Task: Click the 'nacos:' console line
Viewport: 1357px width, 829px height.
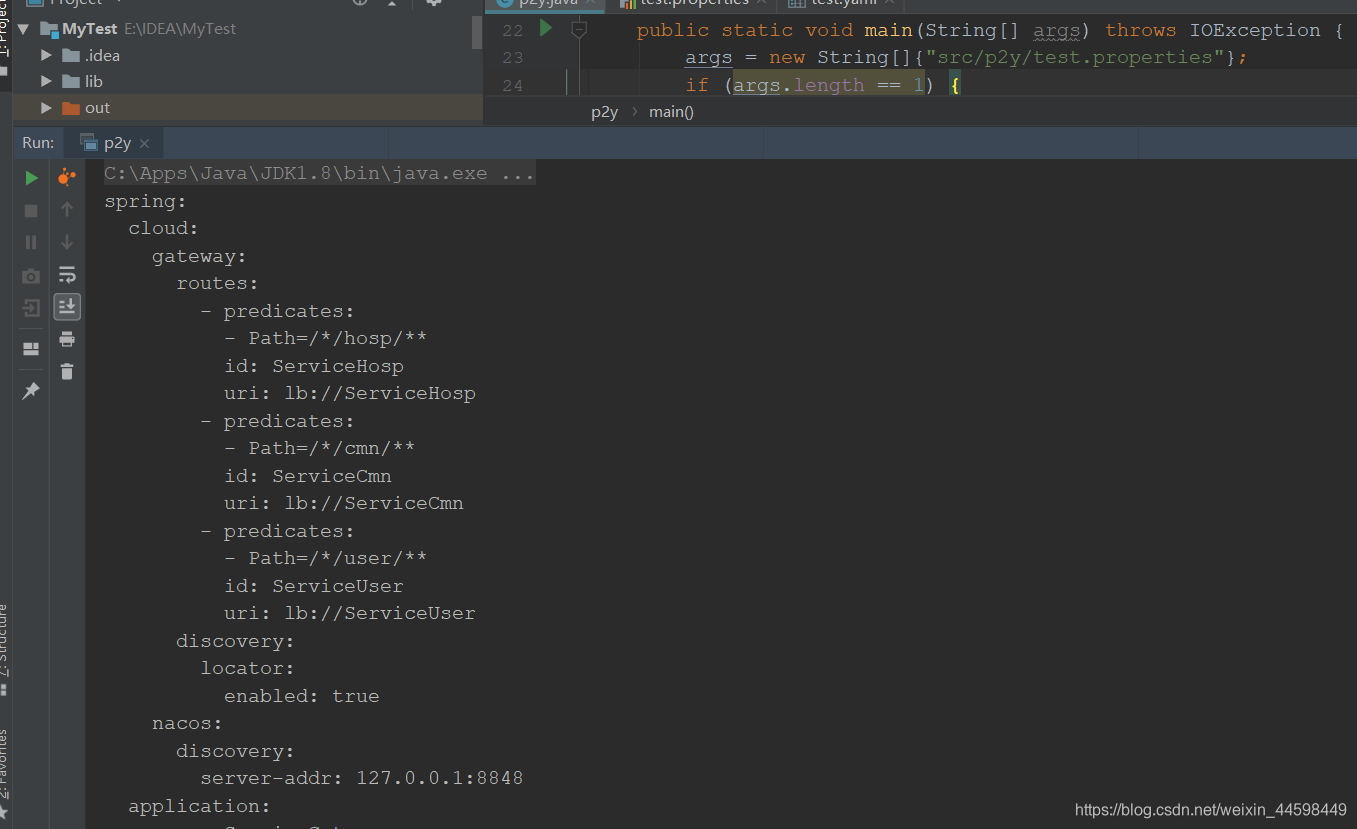Action: (187, 723)
